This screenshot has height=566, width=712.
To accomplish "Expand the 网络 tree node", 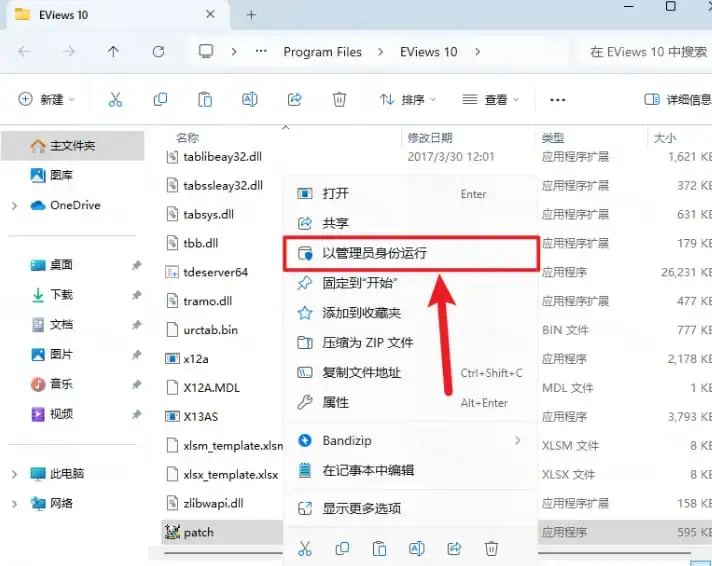I will [15, 504].
